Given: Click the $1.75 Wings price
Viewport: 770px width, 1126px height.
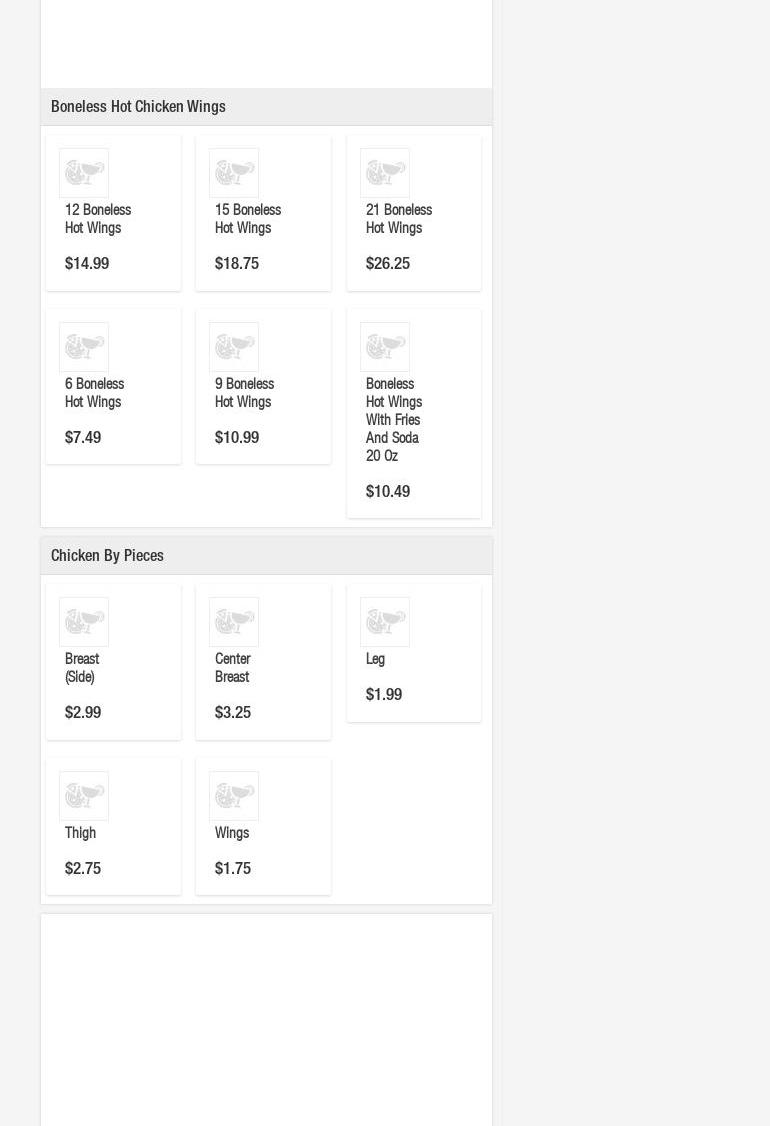Looking at the screenshot, I should pos(233,869).
